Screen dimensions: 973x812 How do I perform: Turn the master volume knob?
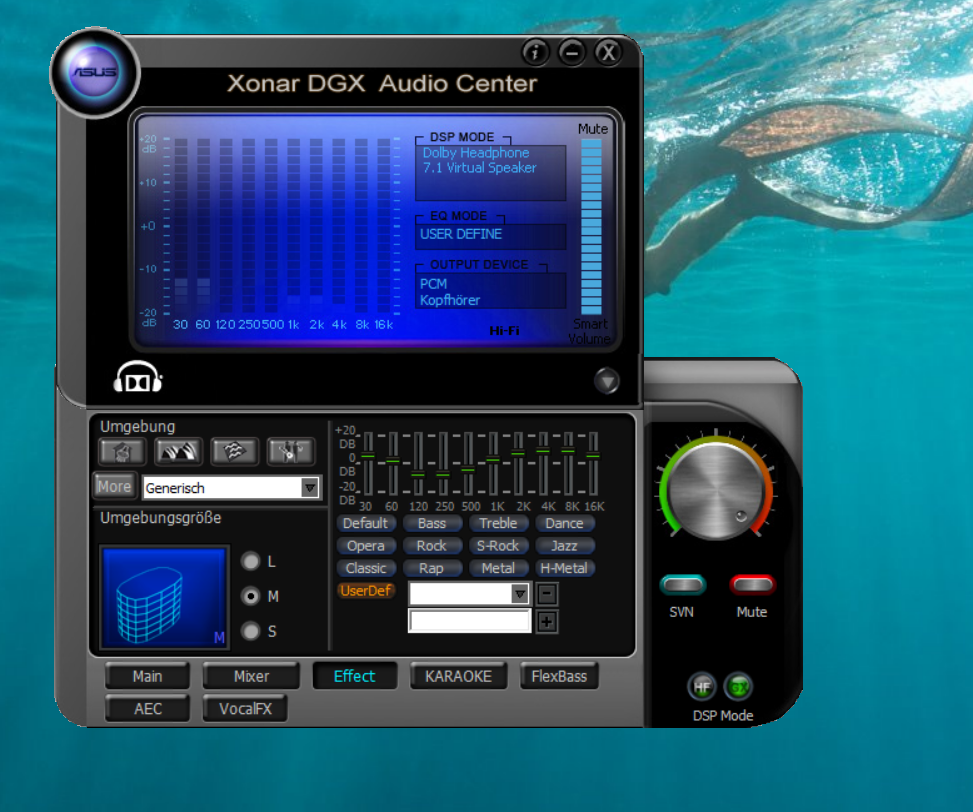click(x=716, y=489)
